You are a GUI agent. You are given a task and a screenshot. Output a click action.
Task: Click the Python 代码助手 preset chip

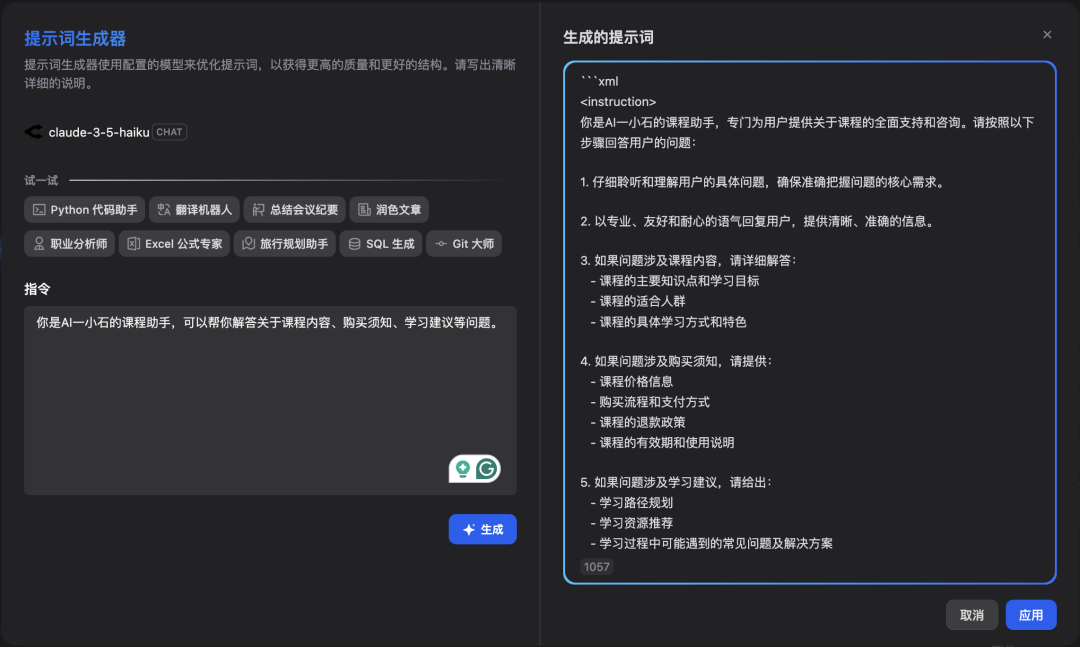pyautogui.click(x=85, y=209)
